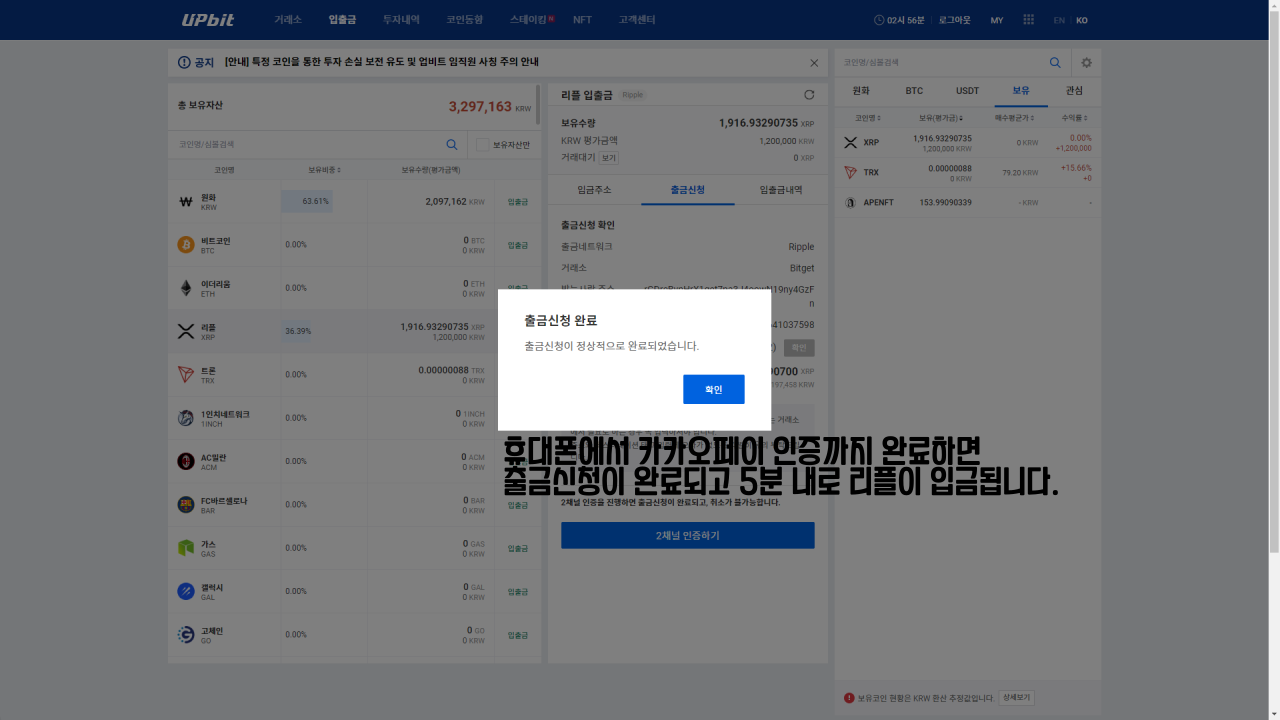Image resolution: width=1280 pixels, height=720 pixels.
Task: Open the MY page link
Action: tap(997, 20)
